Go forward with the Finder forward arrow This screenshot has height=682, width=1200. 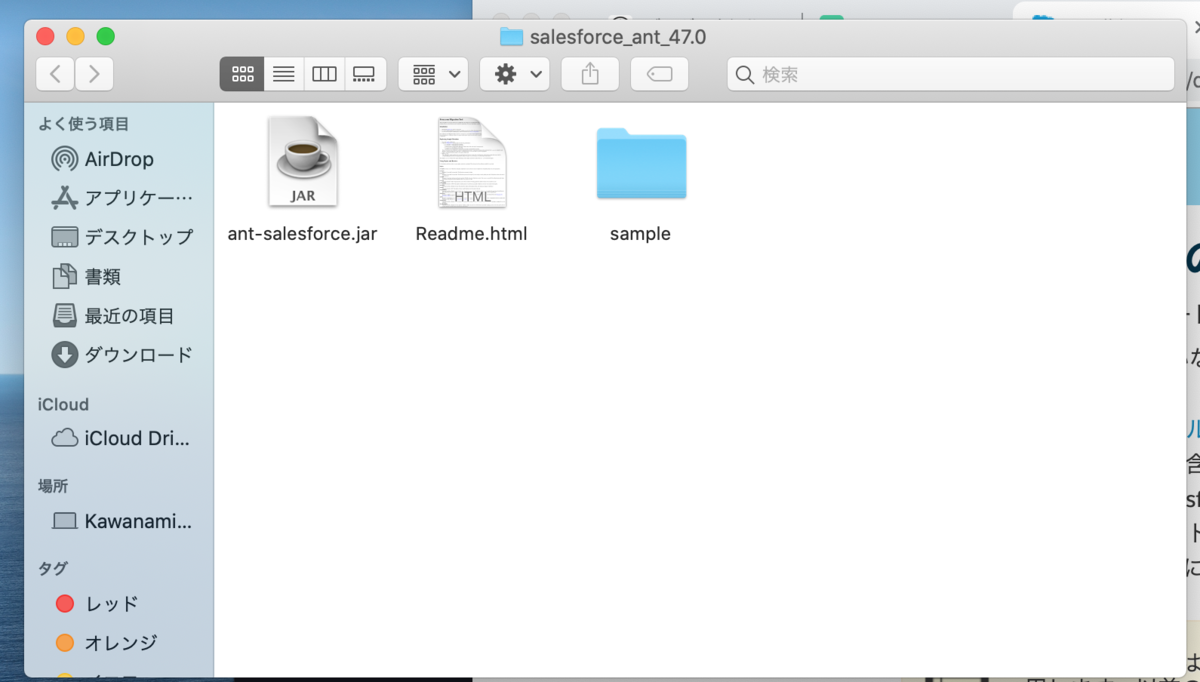click(94, 74)
